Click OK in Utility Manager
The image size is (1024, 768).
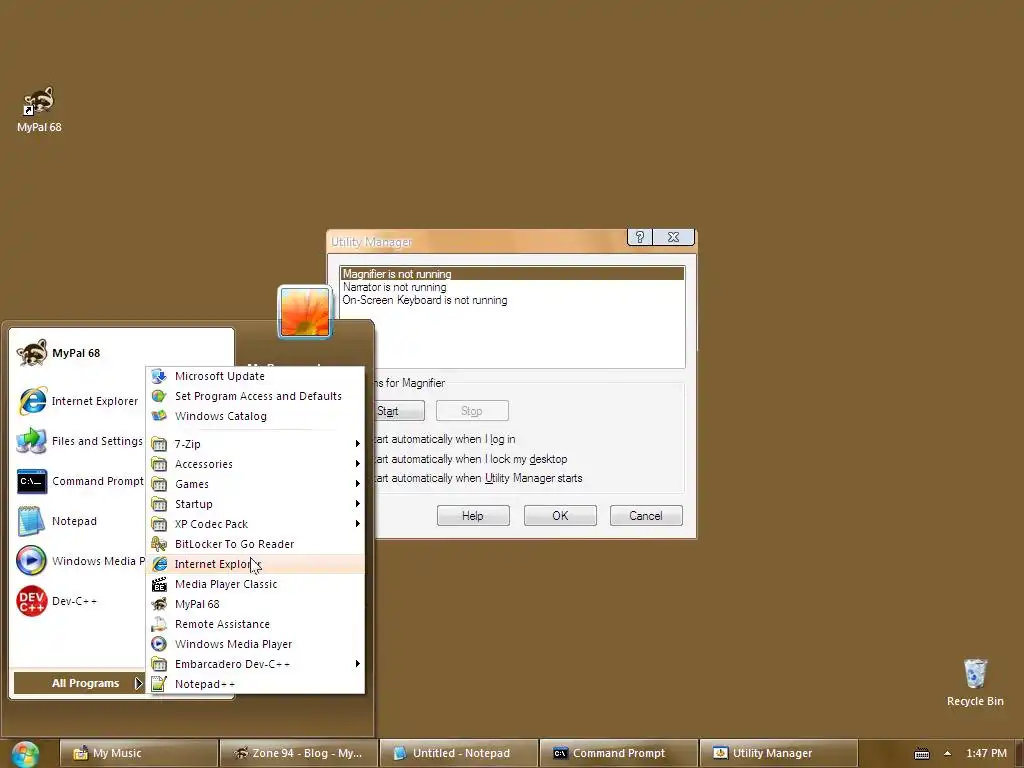pos(560,516)
